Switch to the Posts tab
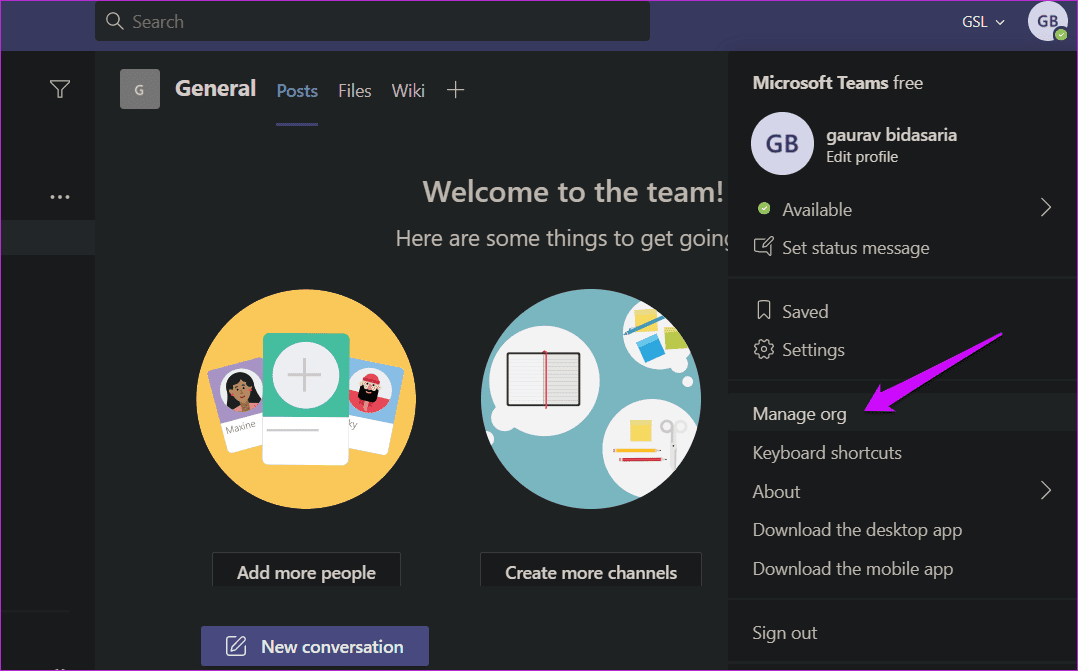The width and height of the screenshot is (1078, 671). (297, 91)
